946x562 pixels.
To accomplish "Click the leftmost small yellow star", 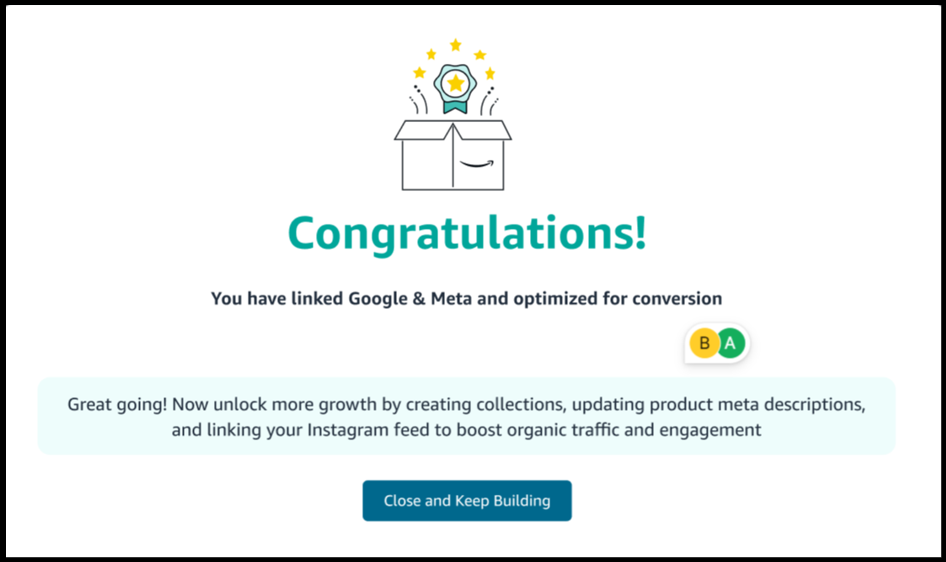I will point(420,73).
